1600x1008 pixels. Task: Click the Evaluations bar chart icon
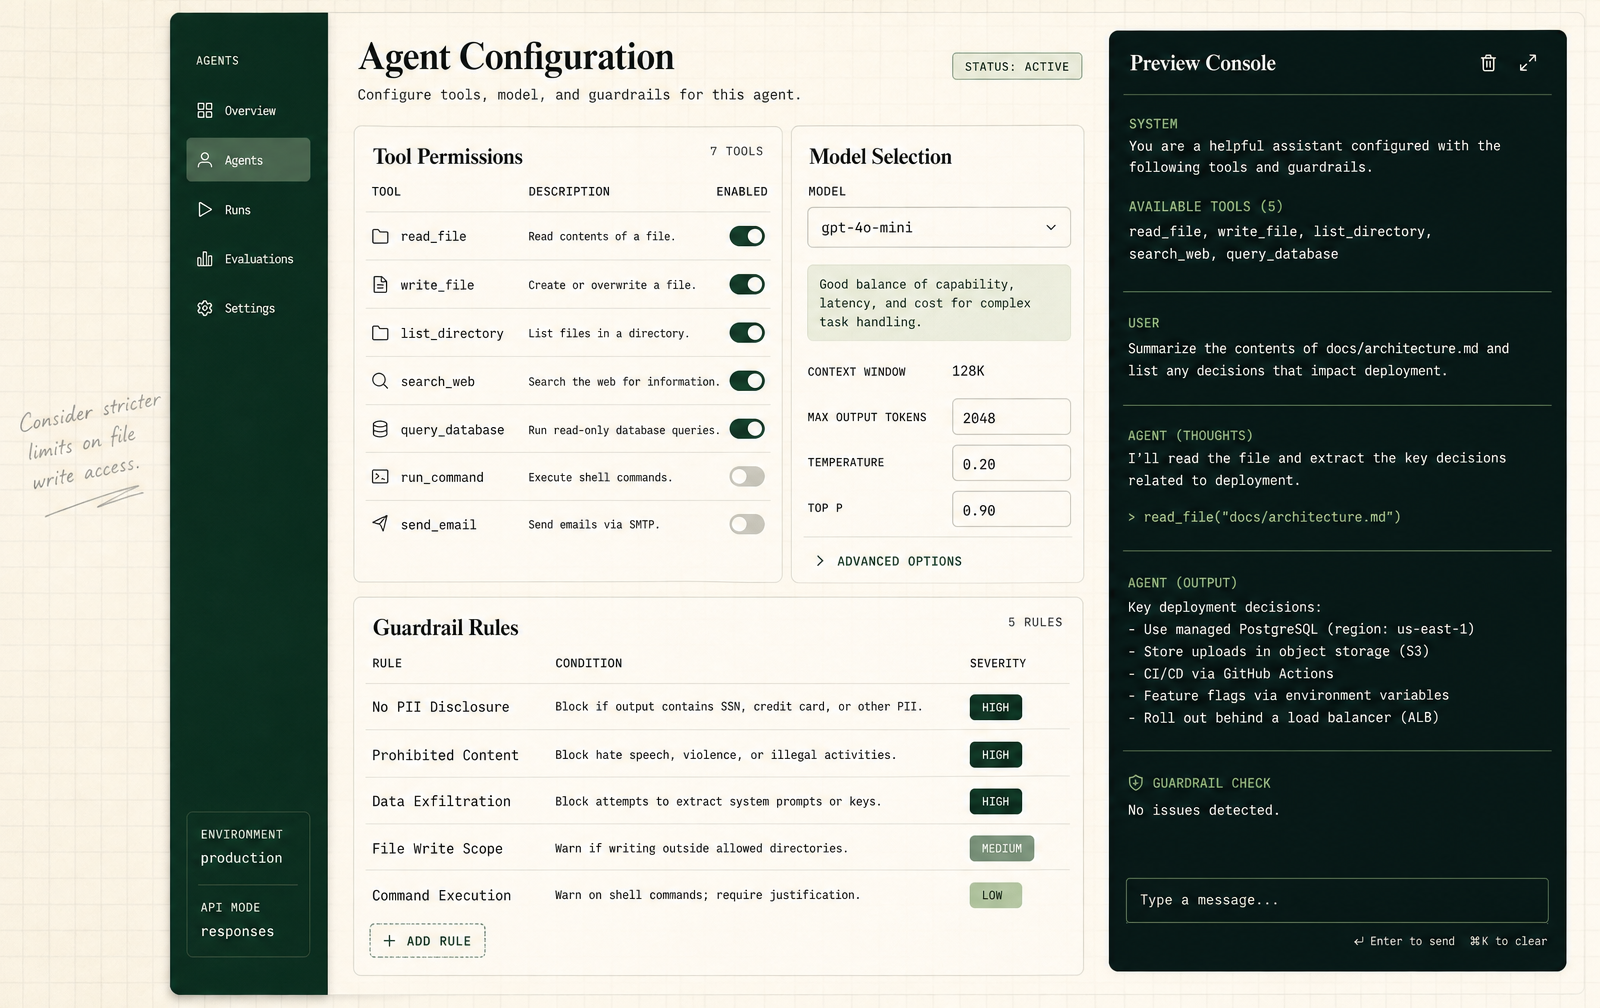[205, 259]
